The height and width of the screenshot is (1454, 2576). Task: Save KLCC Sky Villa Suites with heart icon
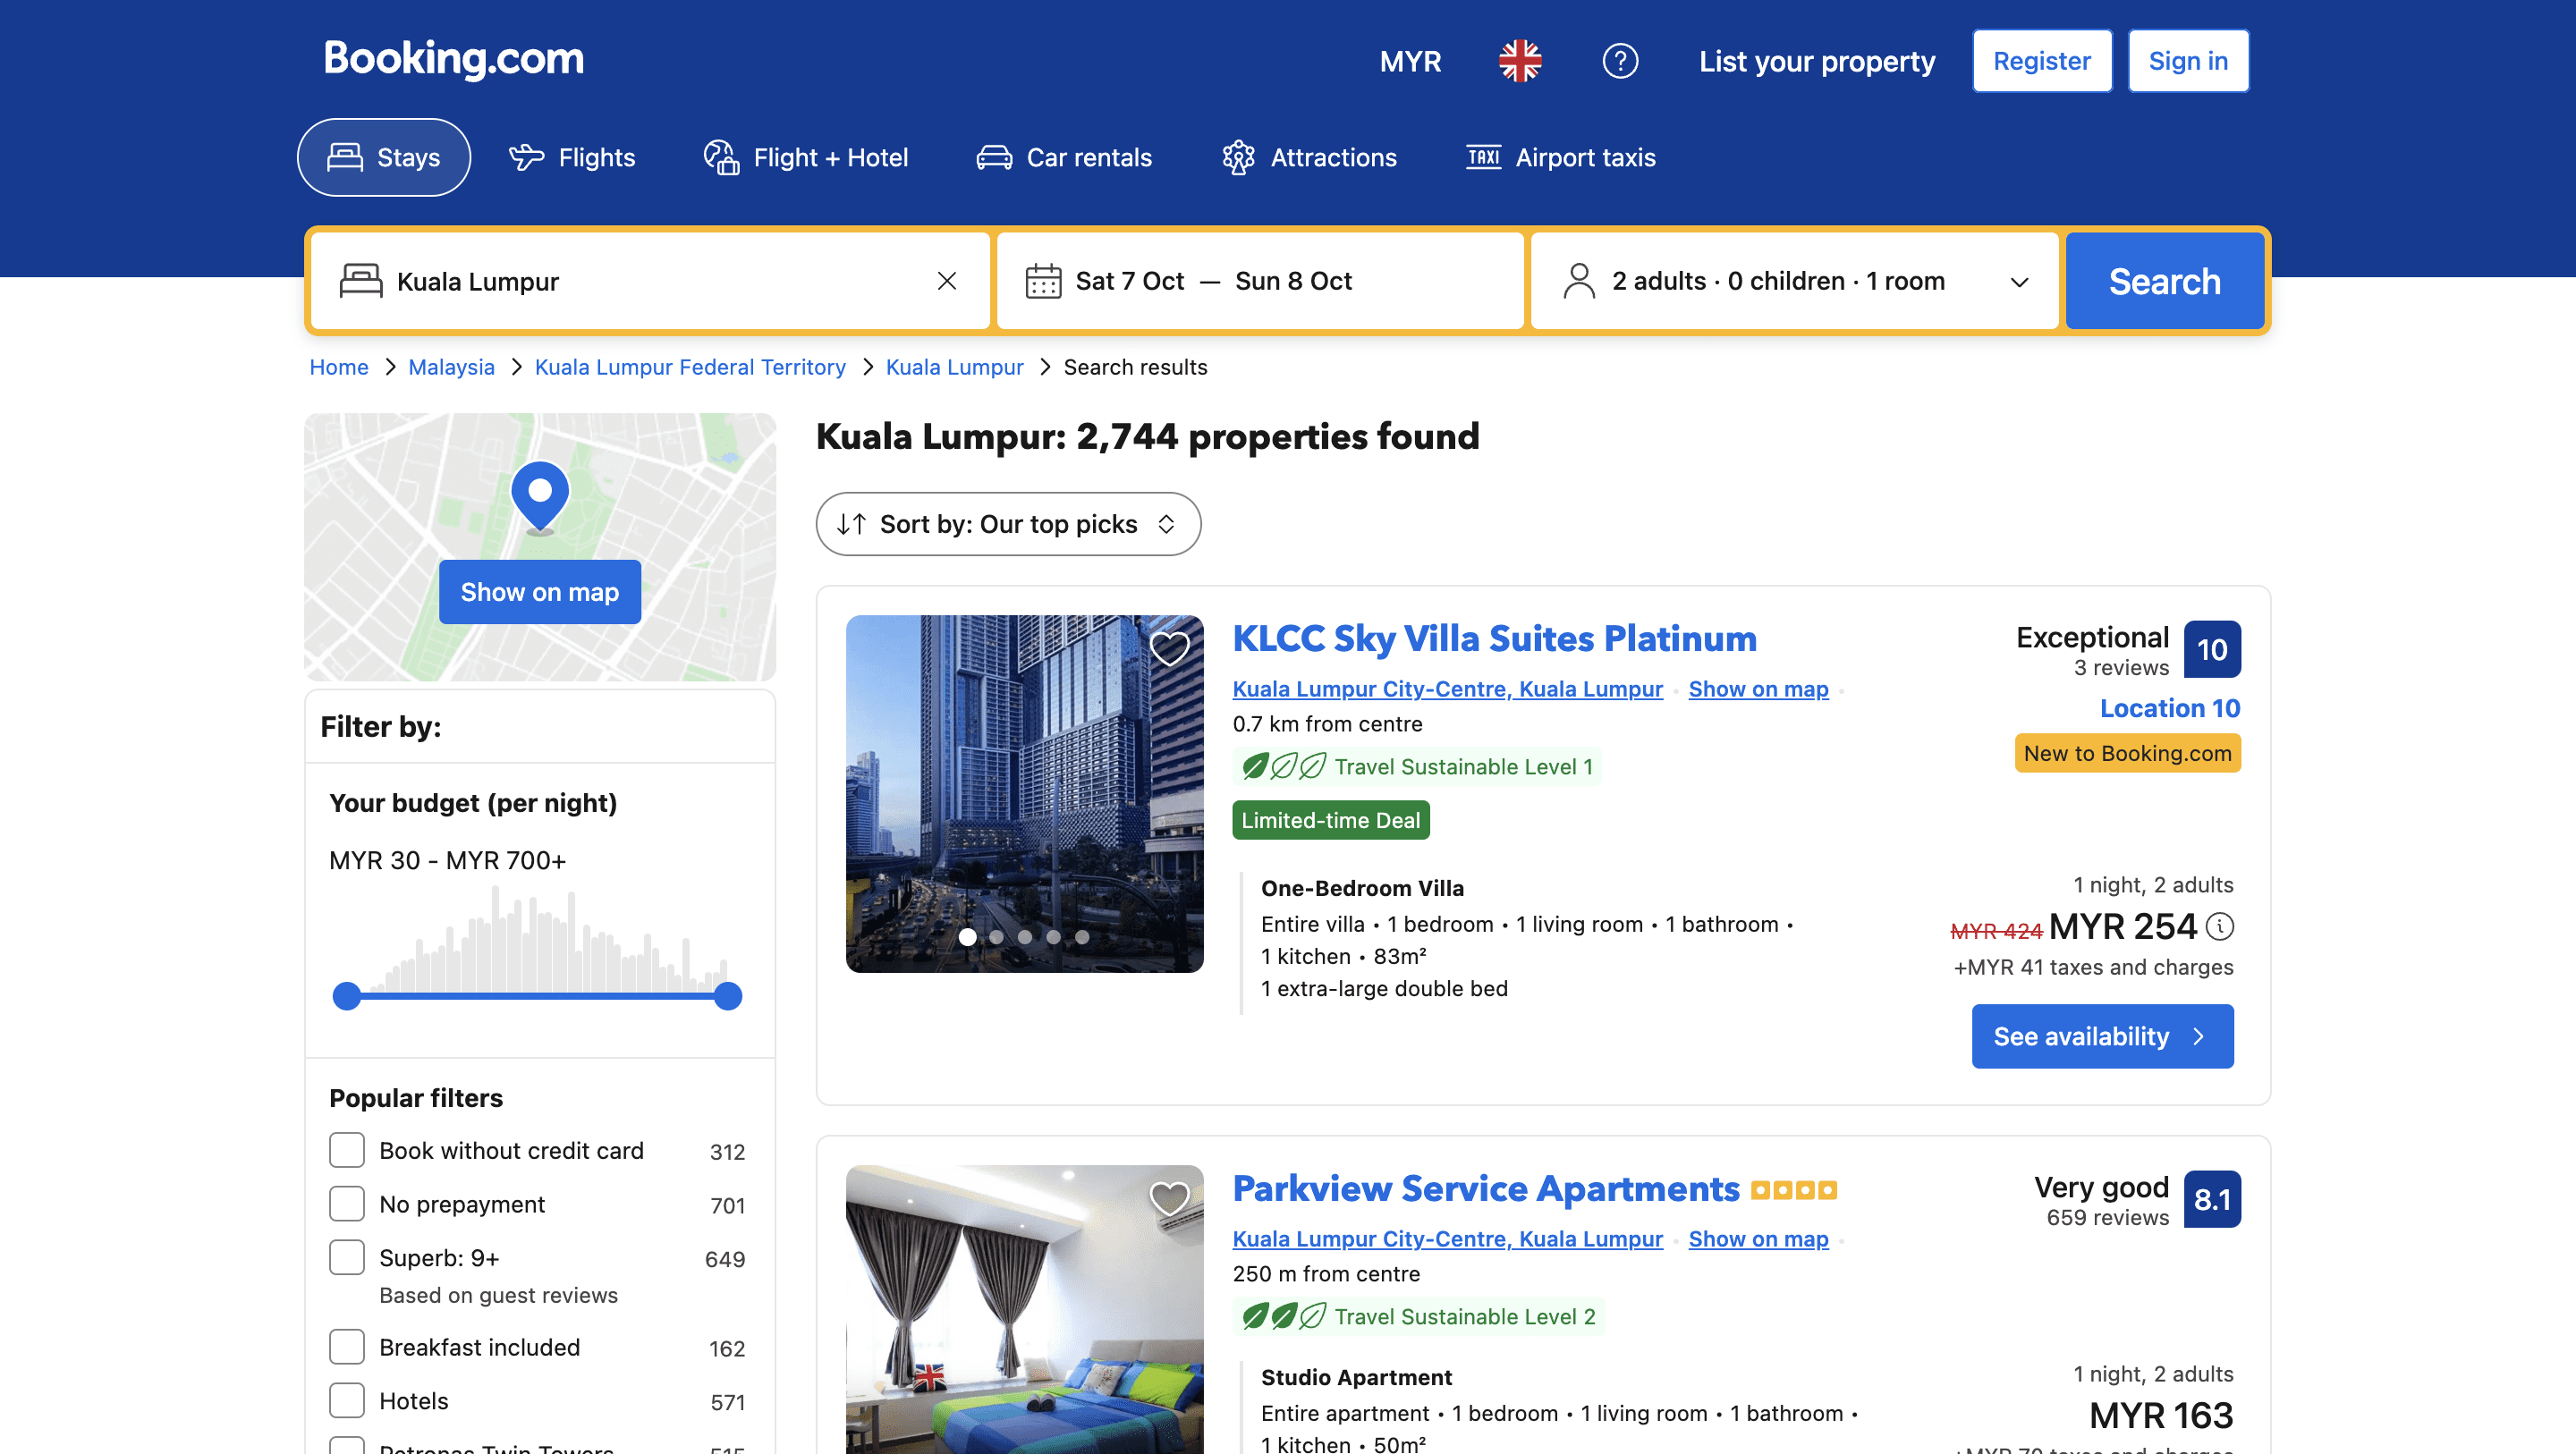(1171, 648)
